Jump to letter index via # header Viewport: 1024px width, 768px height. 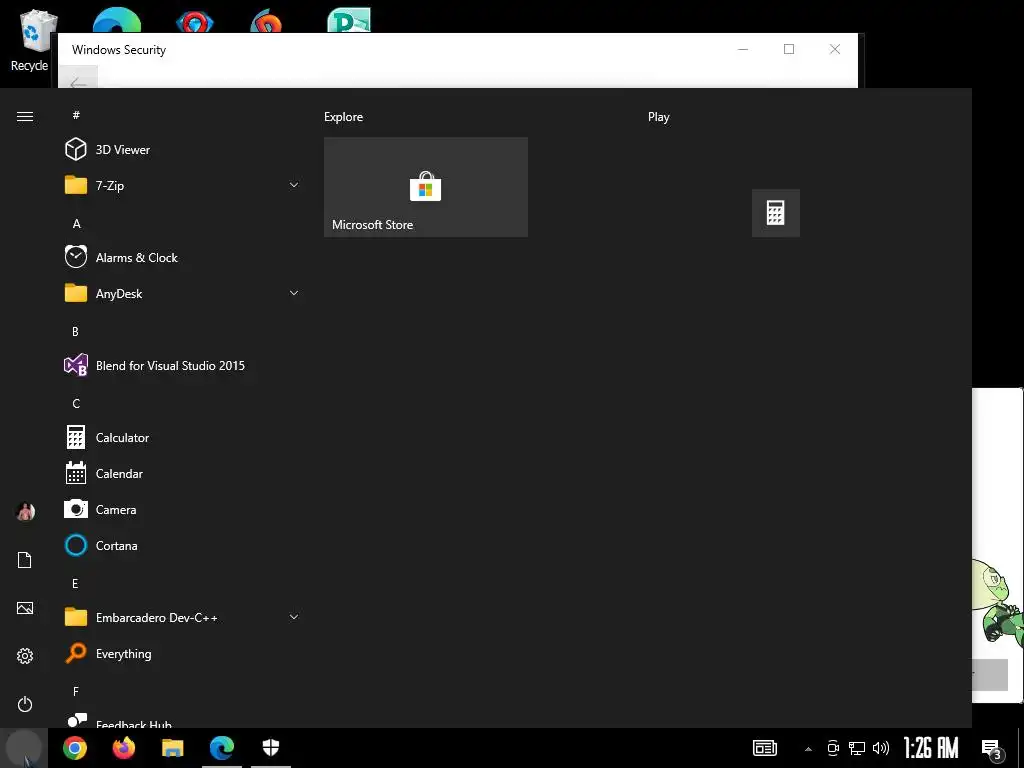tap(76, 115)
